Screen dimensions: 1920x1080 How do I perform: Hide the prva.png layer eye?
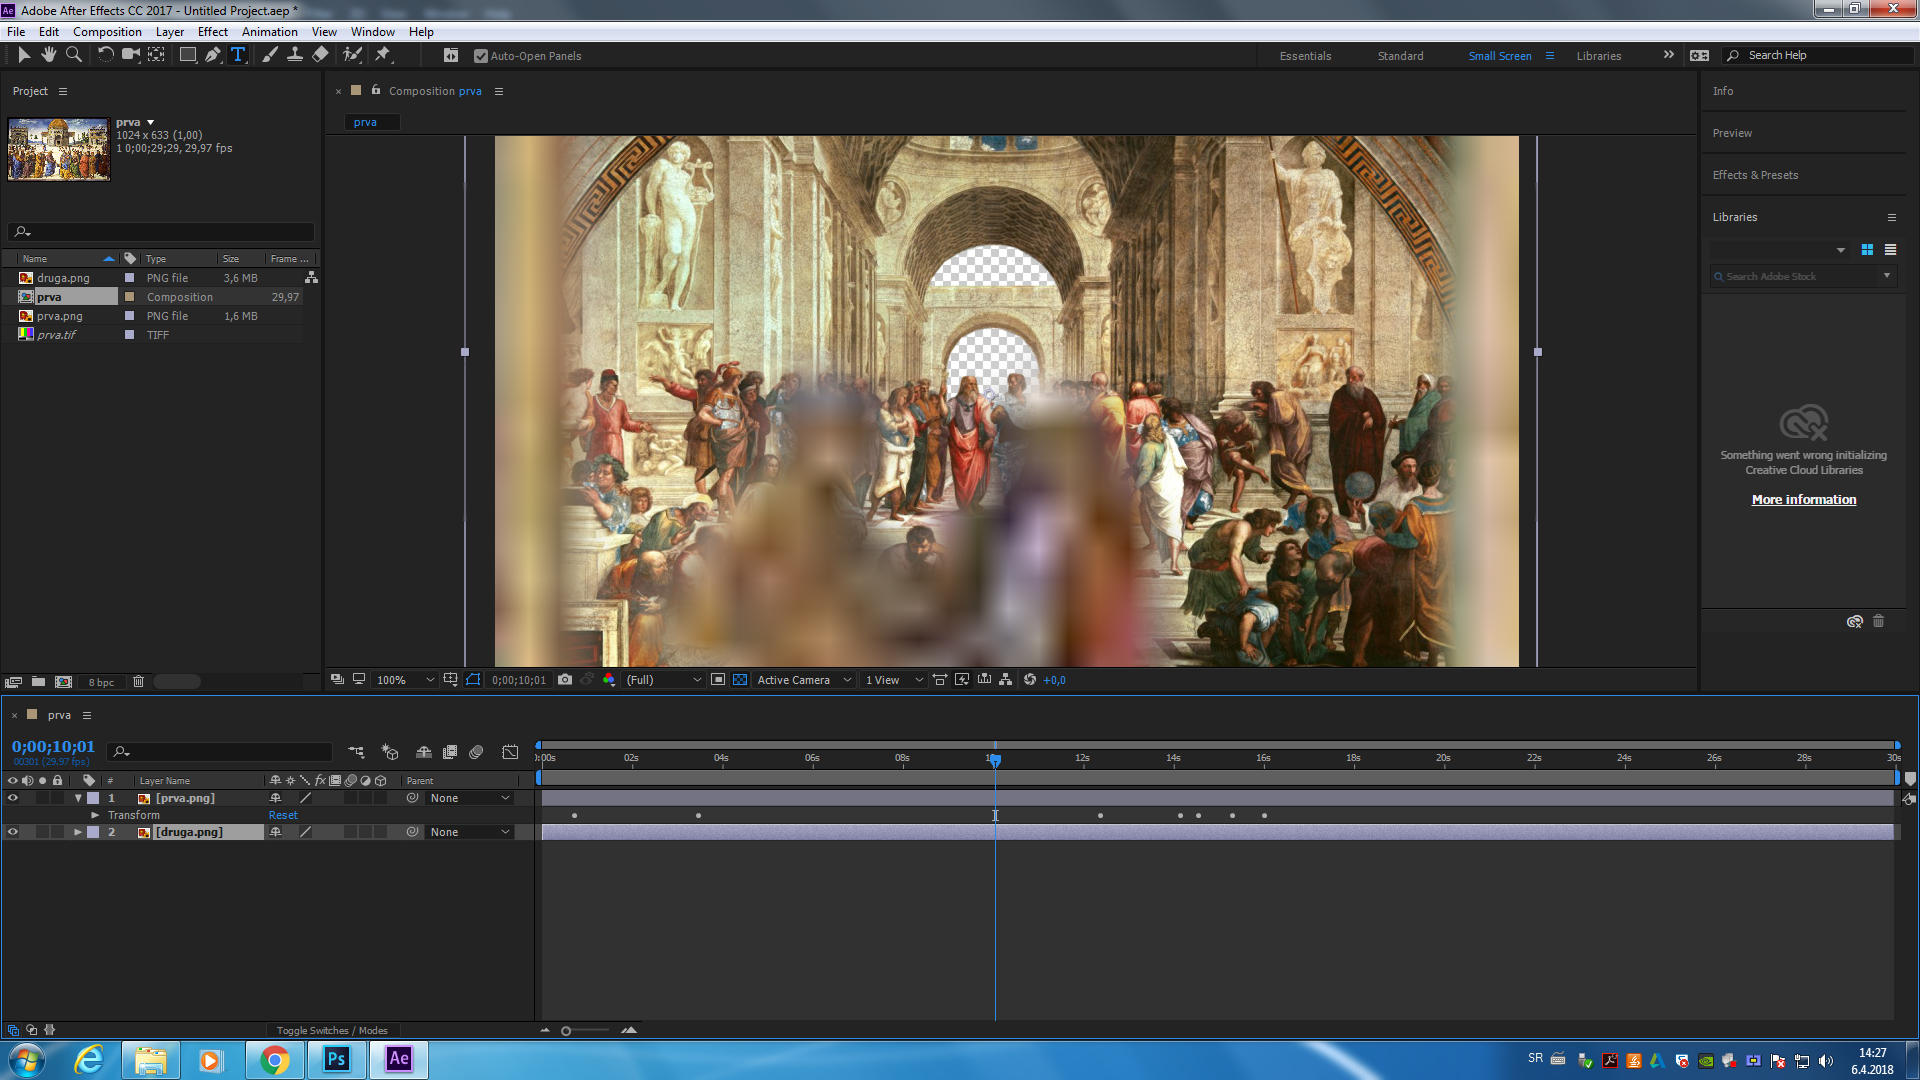[13, 798]
